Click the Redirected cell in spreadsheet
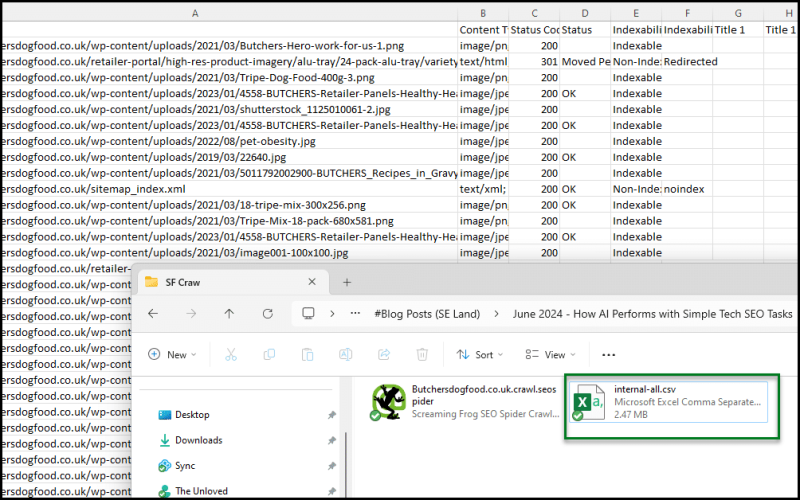The width and height of the screenshot is (800, 500). click(687, 61)
